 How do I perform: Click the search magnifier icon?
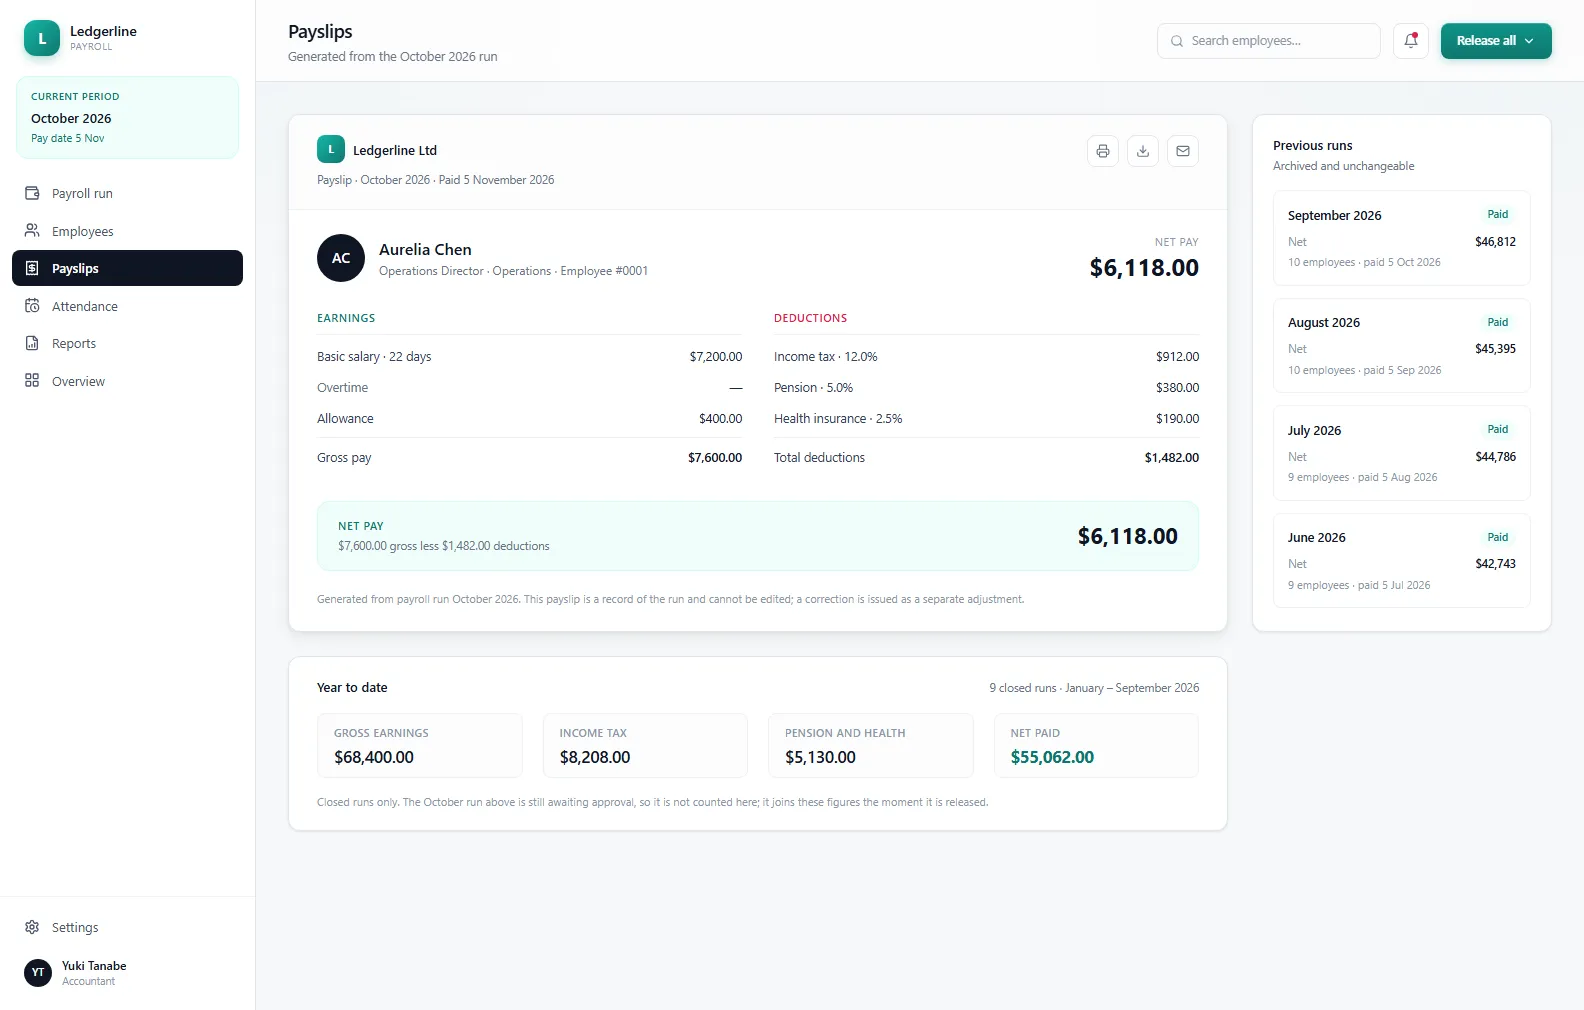click(x=1177, y=41)
